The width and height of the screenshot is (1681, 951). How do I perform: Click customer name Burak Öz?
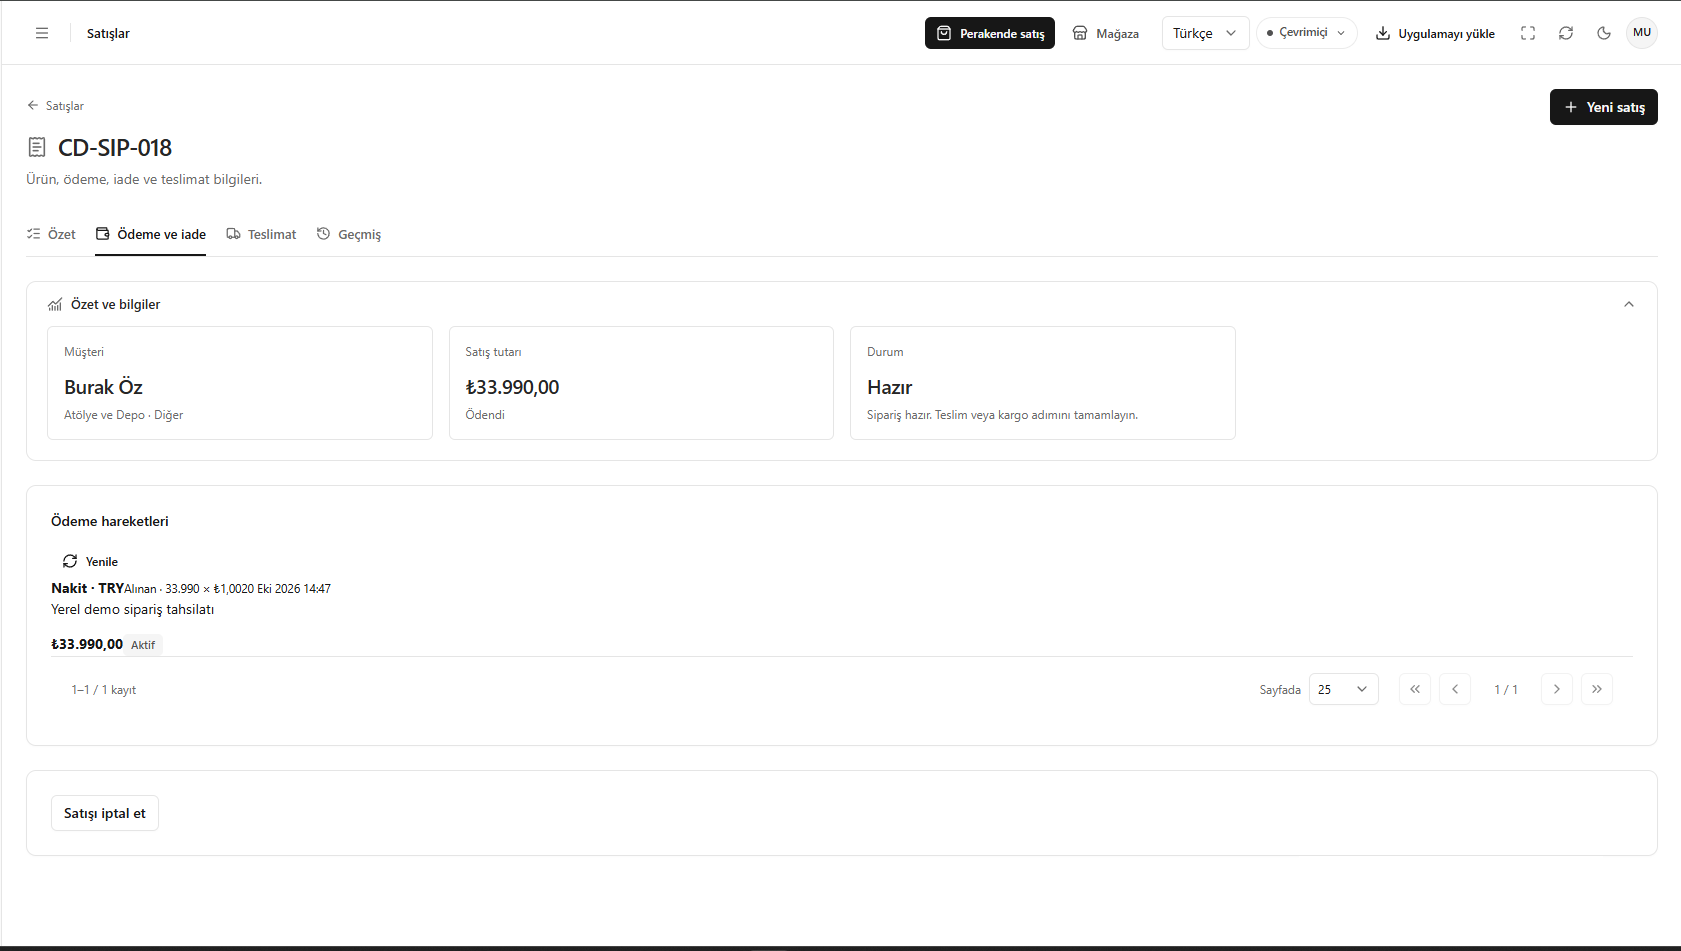(103, 387)
